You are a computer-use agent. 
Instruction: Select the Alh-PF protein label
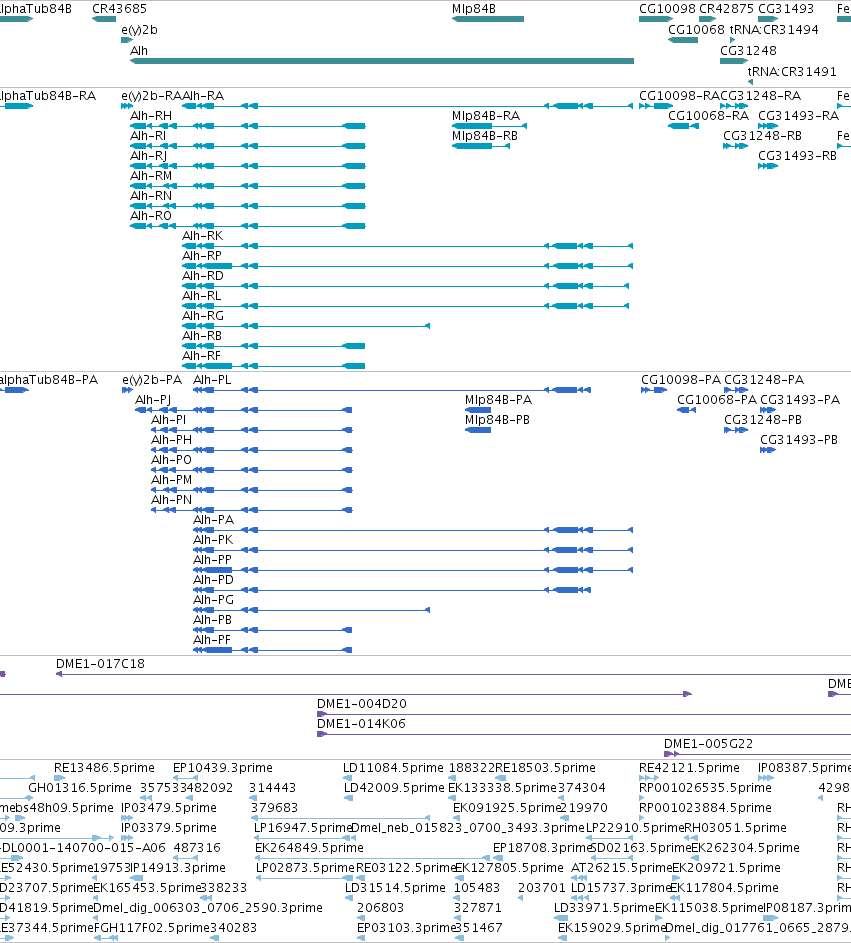click(x=212, y=639)
